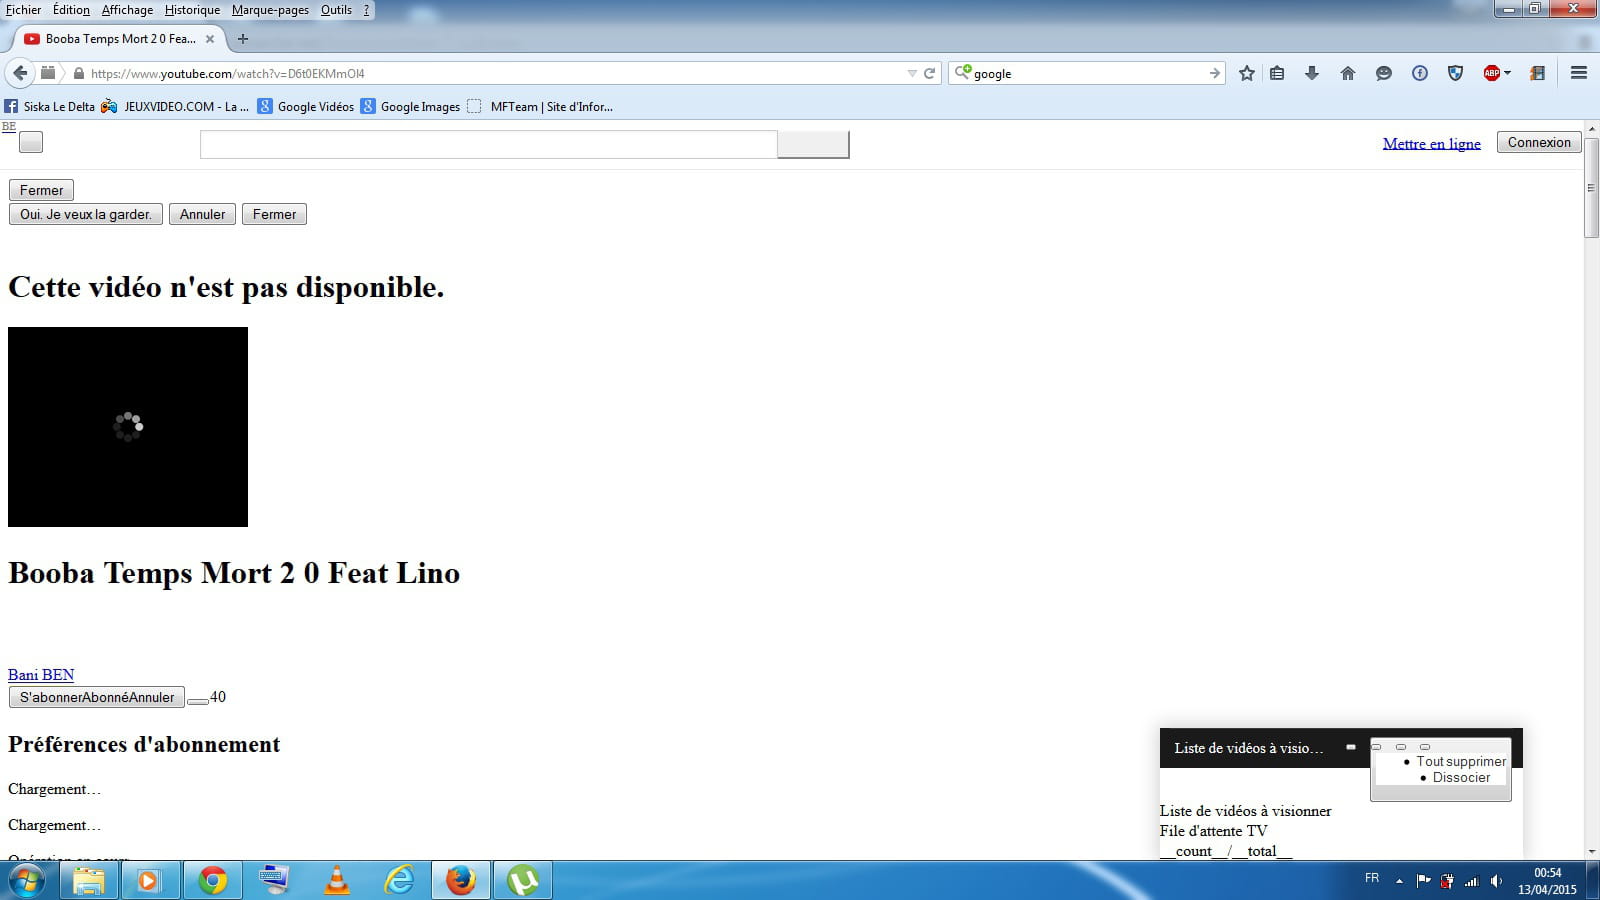
Task: Click the page vertical scrollbar thumb
Action: coord(1591,188)
